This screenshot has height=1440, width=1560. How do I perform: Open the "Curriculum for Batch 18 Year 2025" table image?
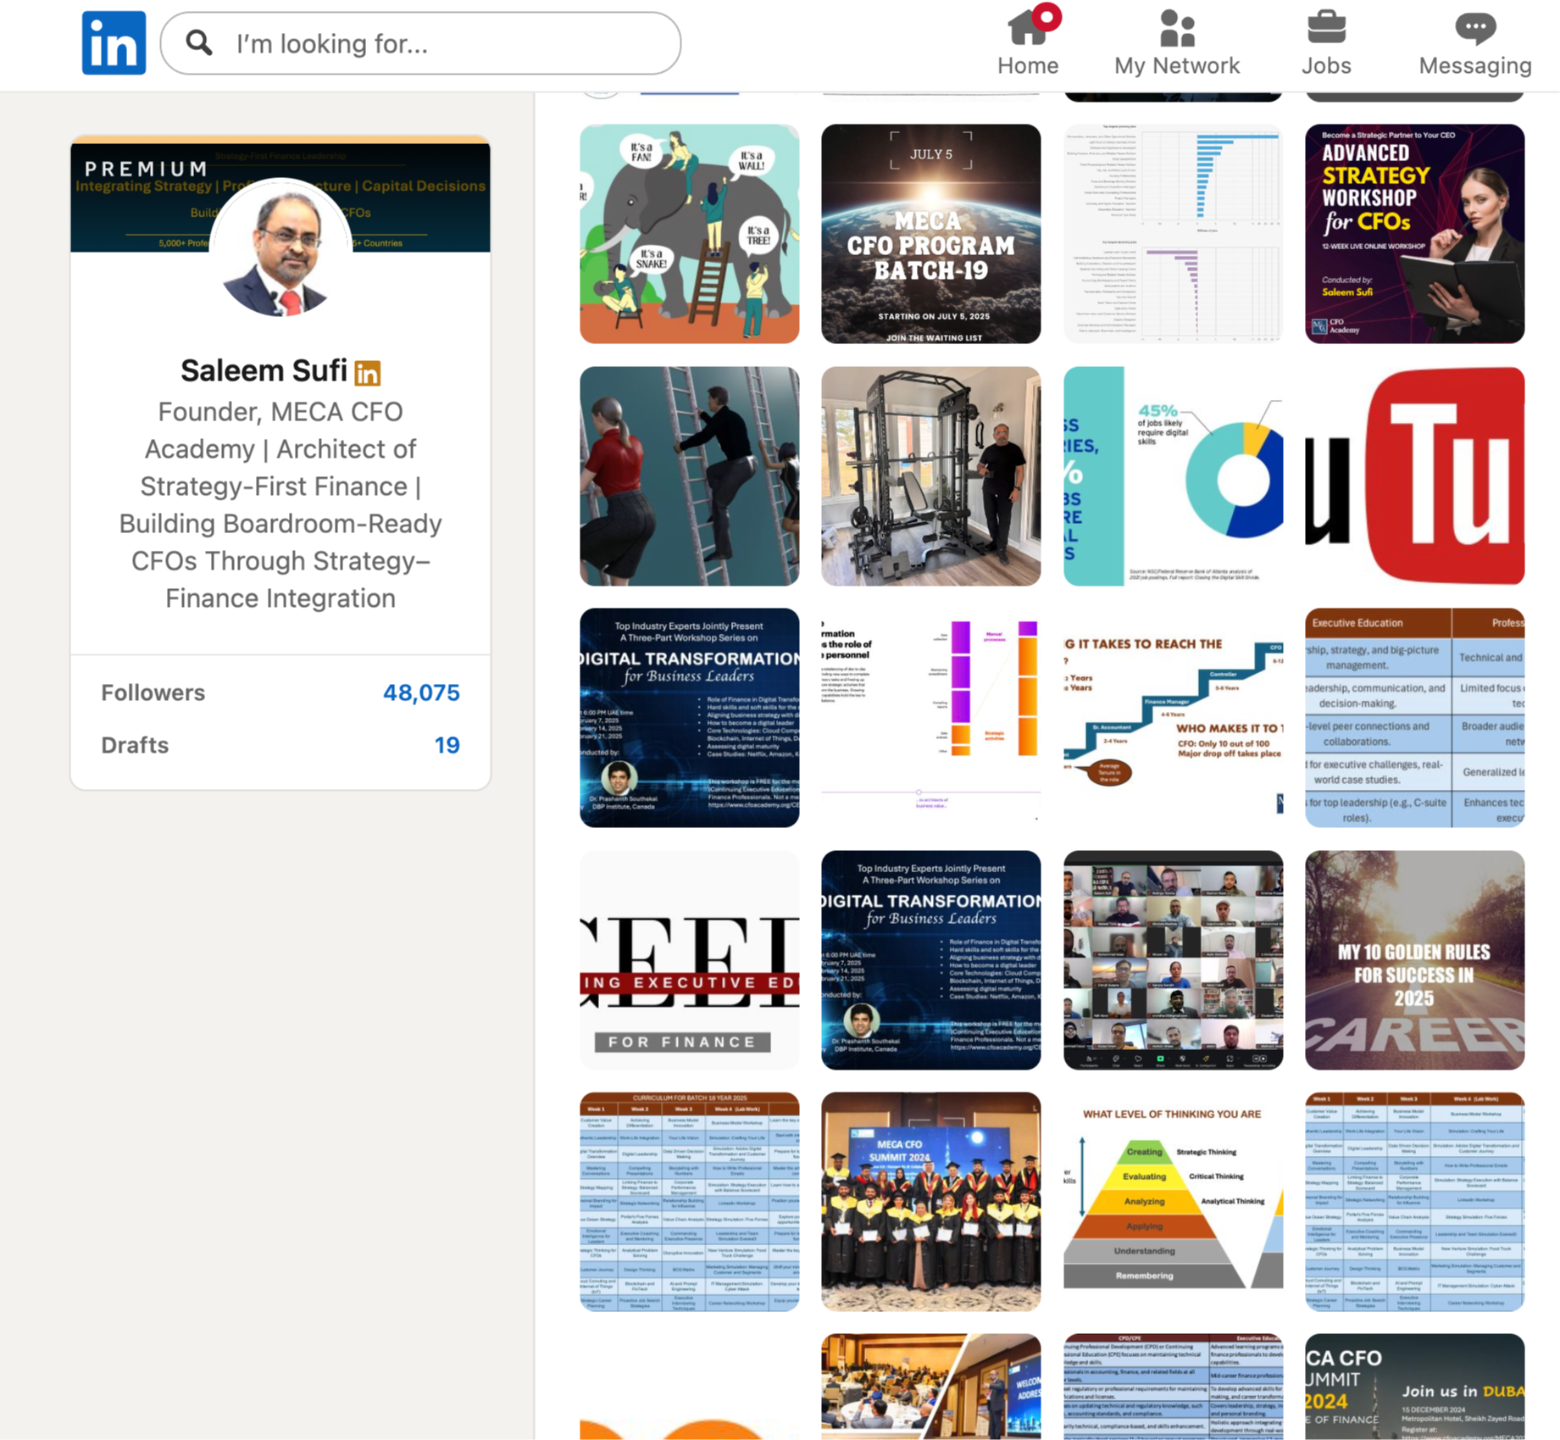[690, 1202]
